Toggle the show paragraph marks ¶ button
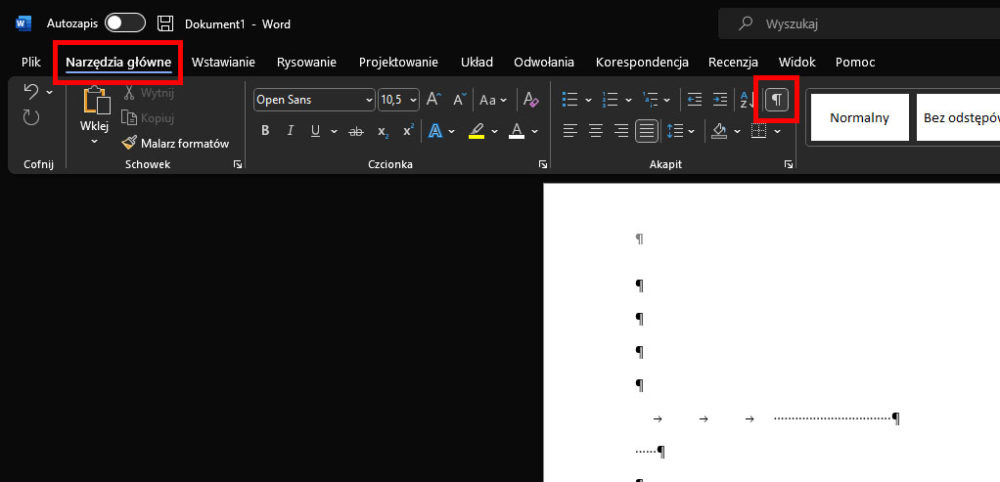 tap(776, 99)
